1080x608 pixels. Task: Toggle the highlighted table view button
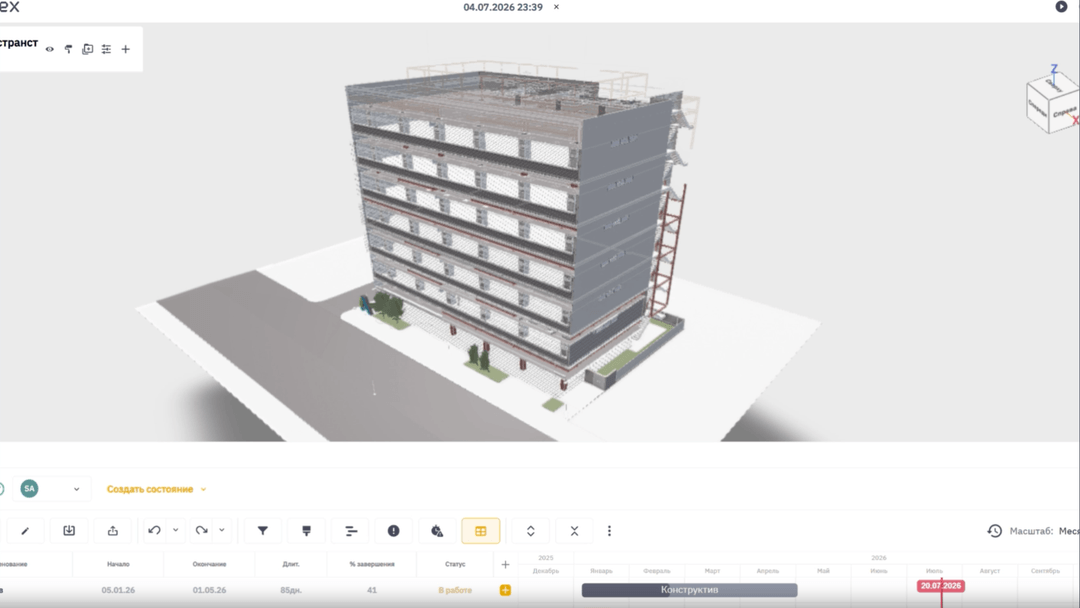(480, 531)
